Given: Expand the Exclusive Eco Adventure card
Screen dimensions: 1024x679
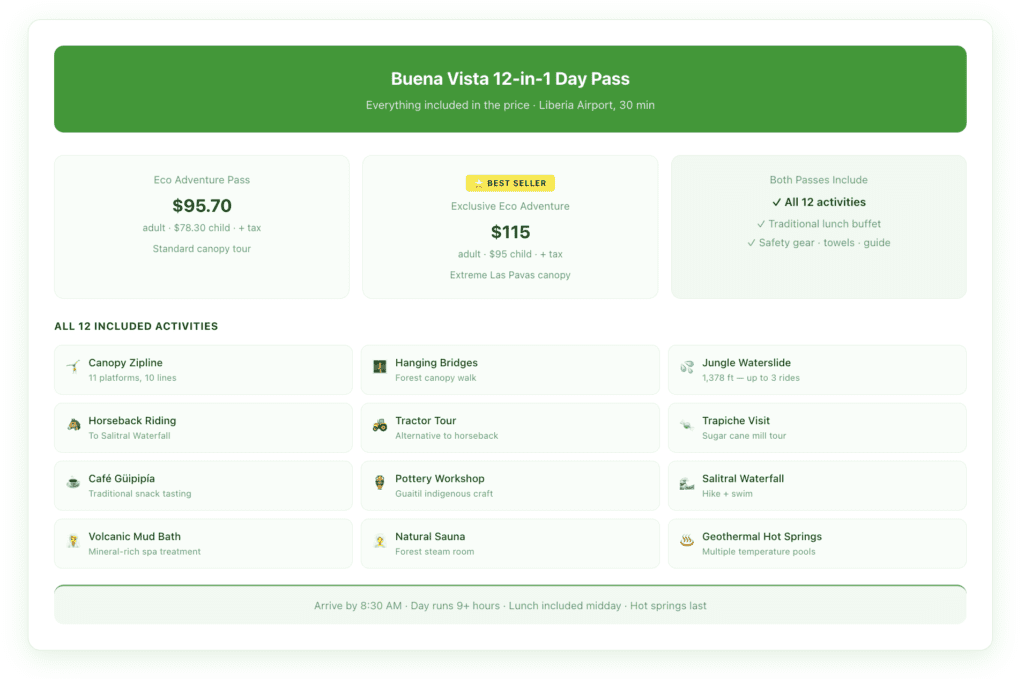Looking at the screenshot, I should point(510,226).
